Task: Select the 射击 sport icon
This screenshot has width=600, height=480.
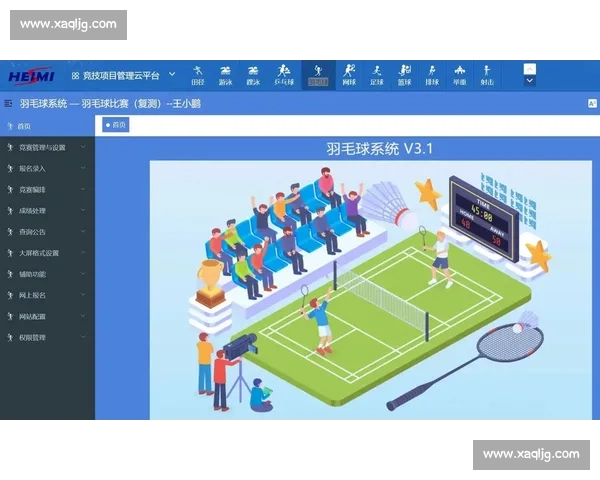Action: [x=486, y=74]
